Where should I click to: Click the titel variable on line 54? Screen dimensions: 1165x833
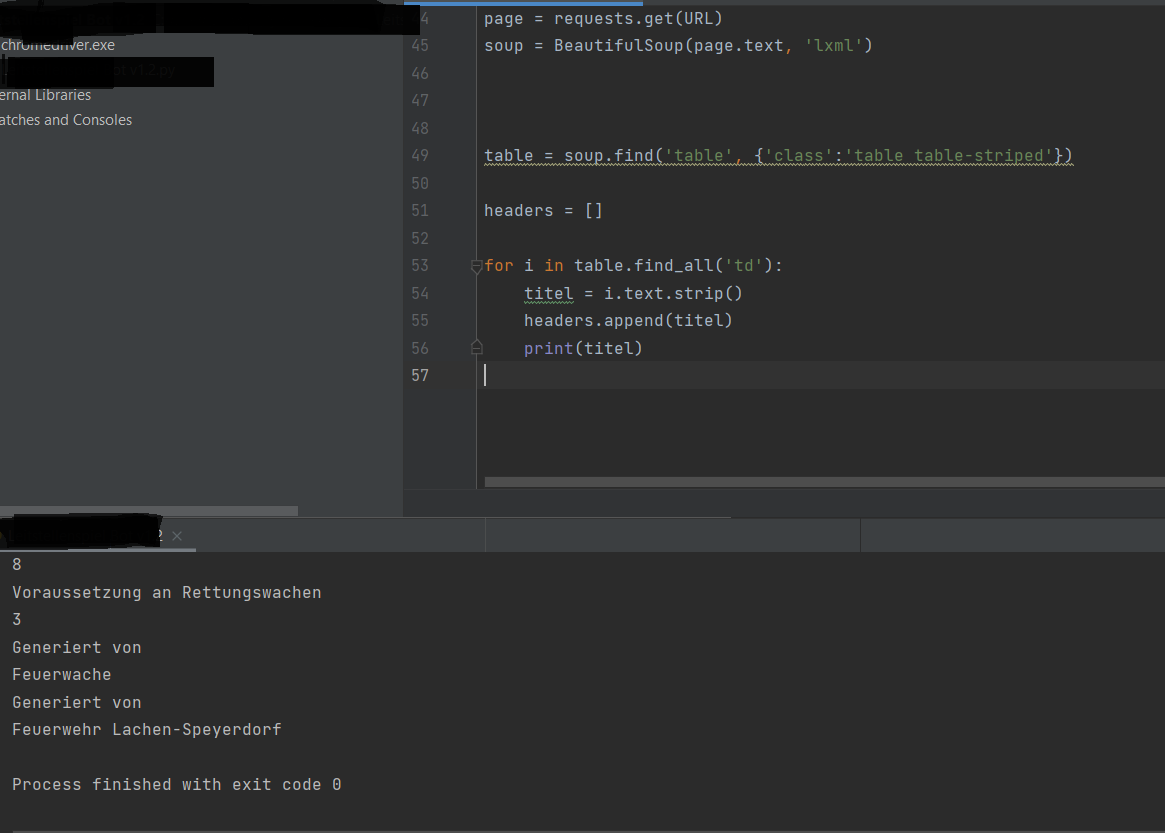pyautogui.click(x=548, y=293)
